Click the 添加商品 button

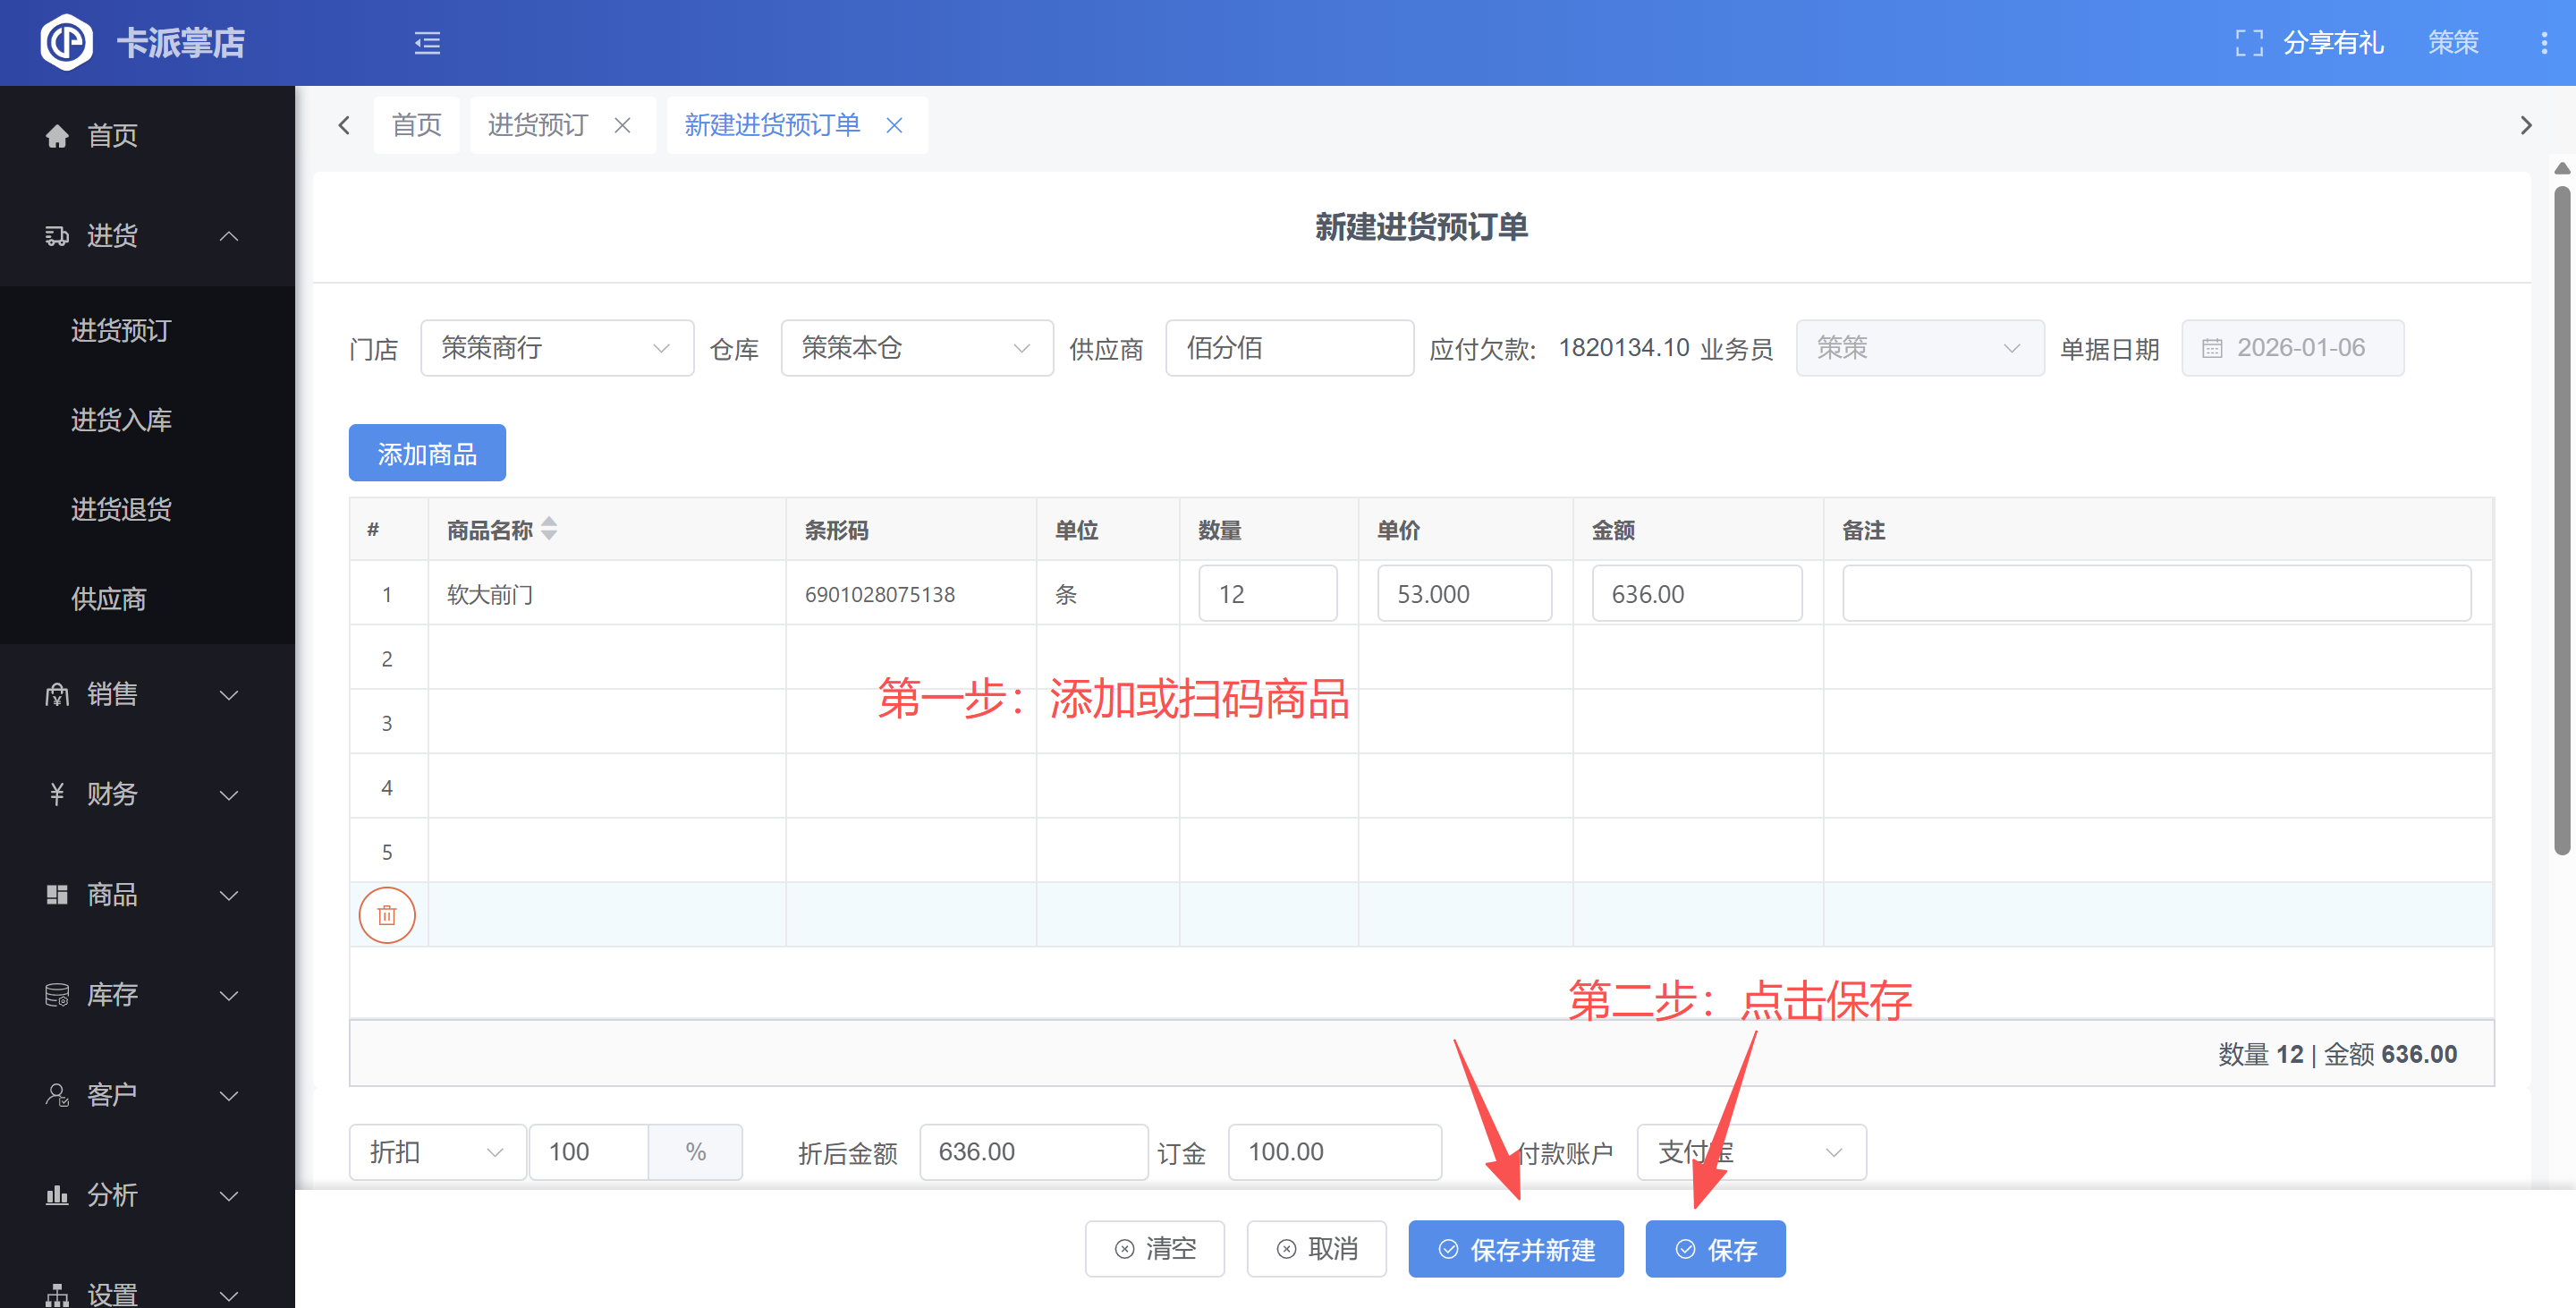click(427, 453)
